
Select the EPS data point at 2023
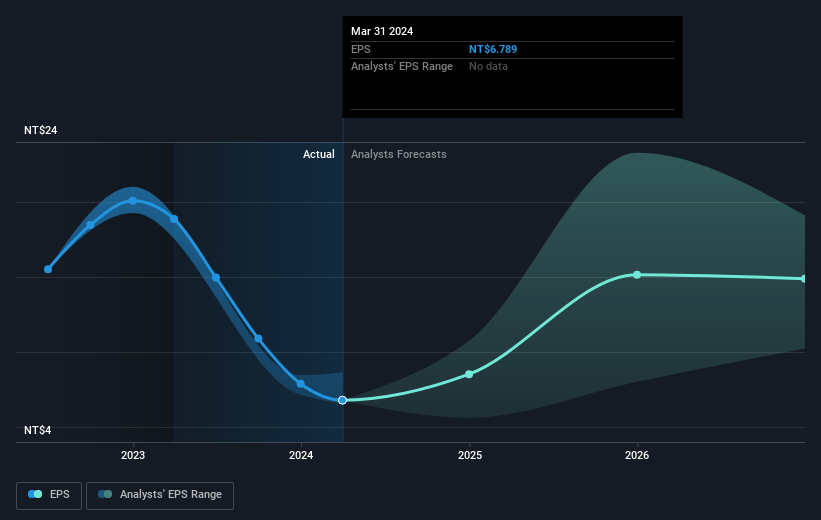132,201
